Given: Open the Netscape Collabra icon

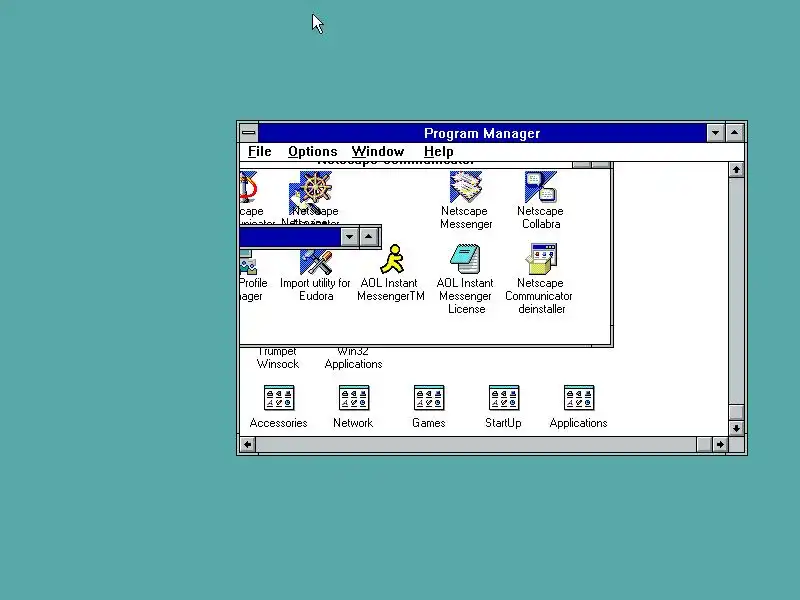Looking at the screenshot, I should pos(541,187).
